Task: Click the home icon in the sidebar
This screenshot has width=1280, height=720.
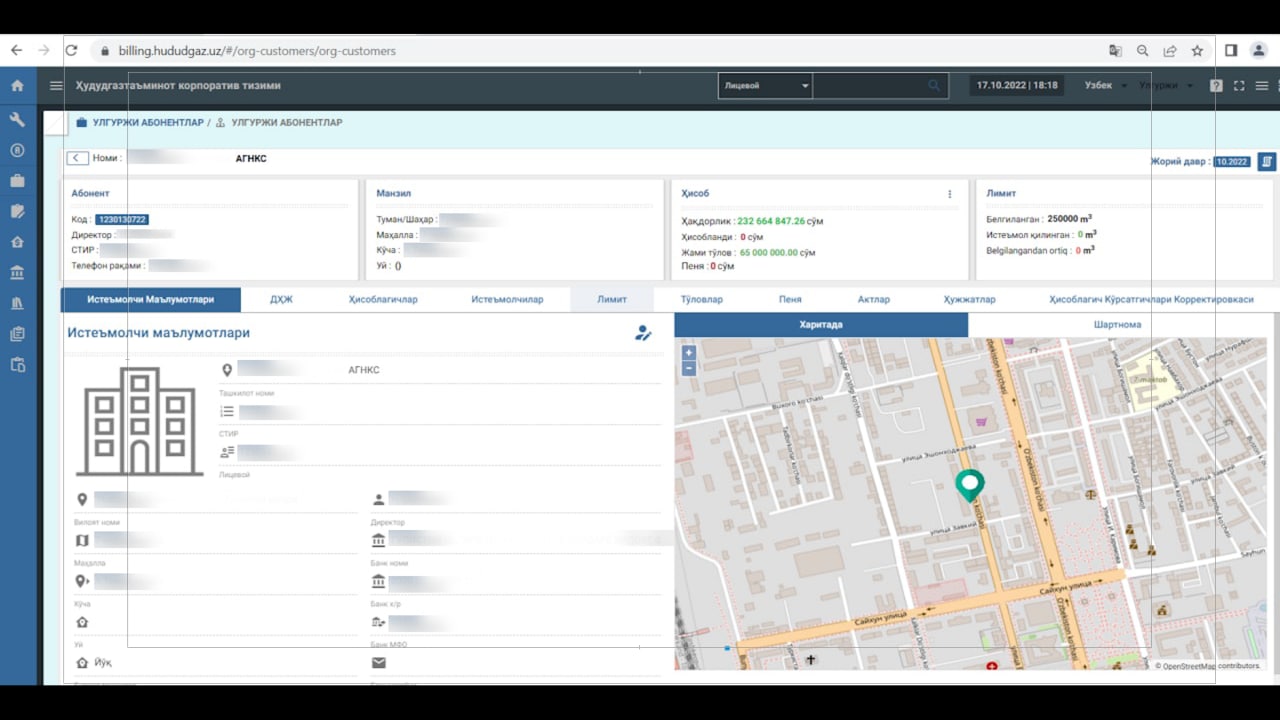Action: click(17, 86)
